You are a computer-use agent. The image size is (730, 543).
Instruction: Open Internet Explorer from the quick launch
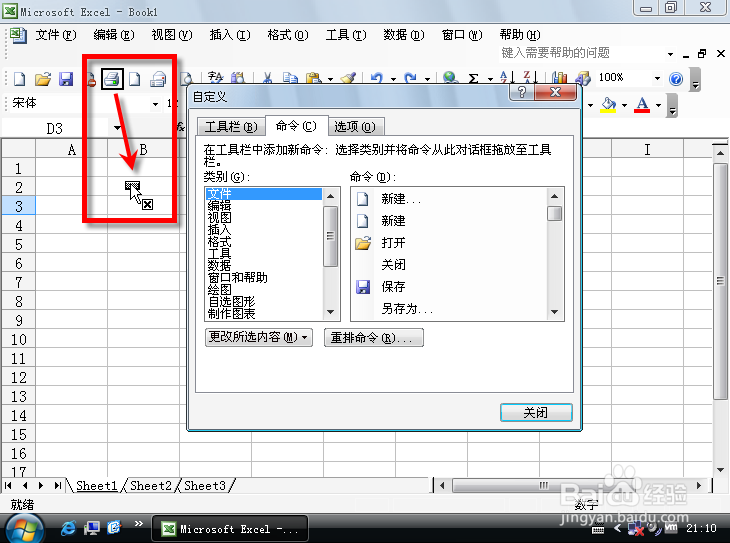click(69, 528)
